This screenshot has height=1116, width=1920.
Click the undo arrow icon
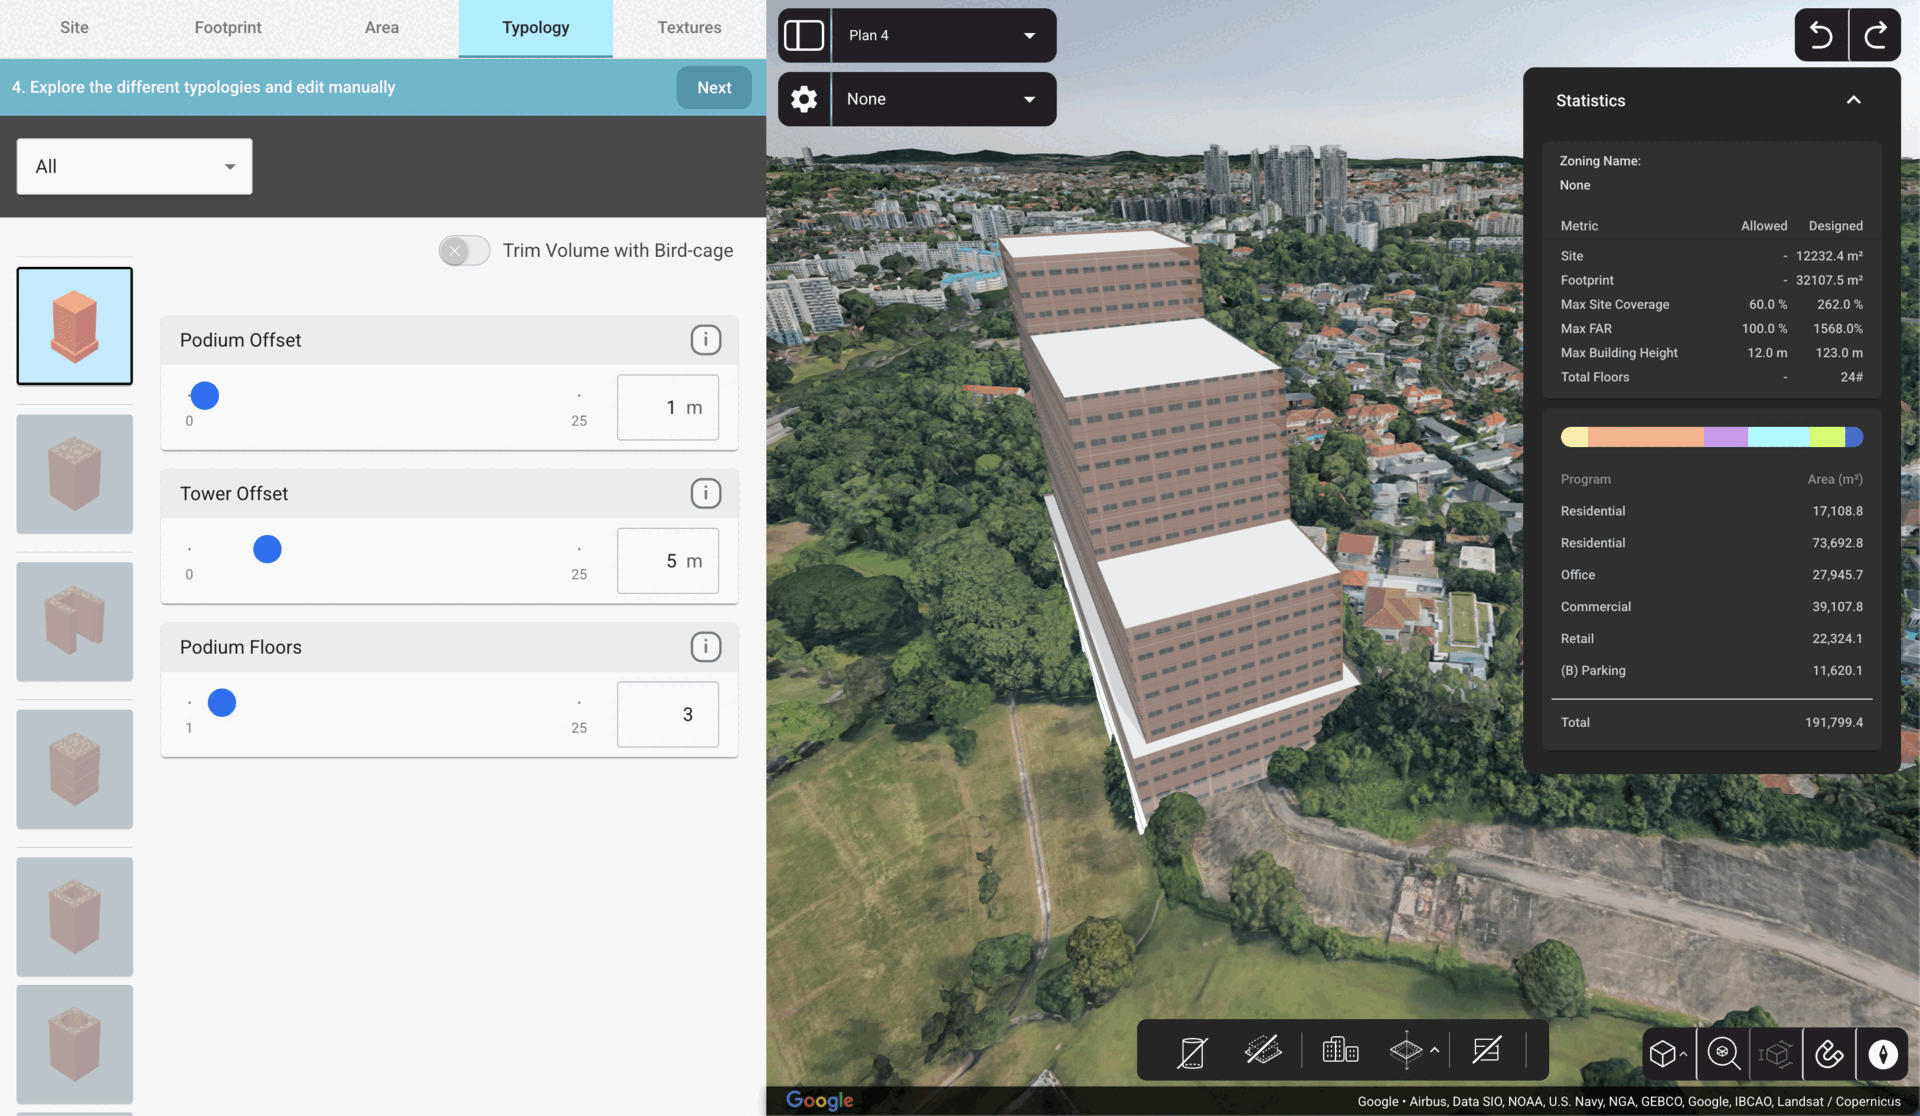[1821, 36]
